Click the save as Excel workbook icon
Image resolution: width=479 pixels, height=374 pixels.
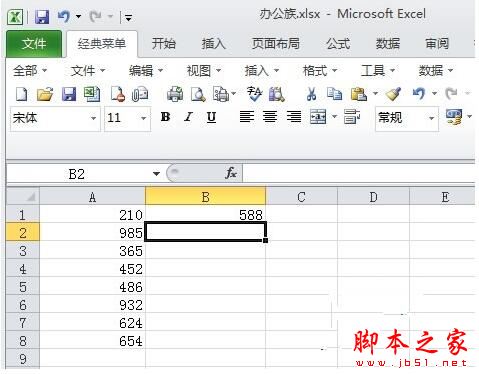point(92,94)
